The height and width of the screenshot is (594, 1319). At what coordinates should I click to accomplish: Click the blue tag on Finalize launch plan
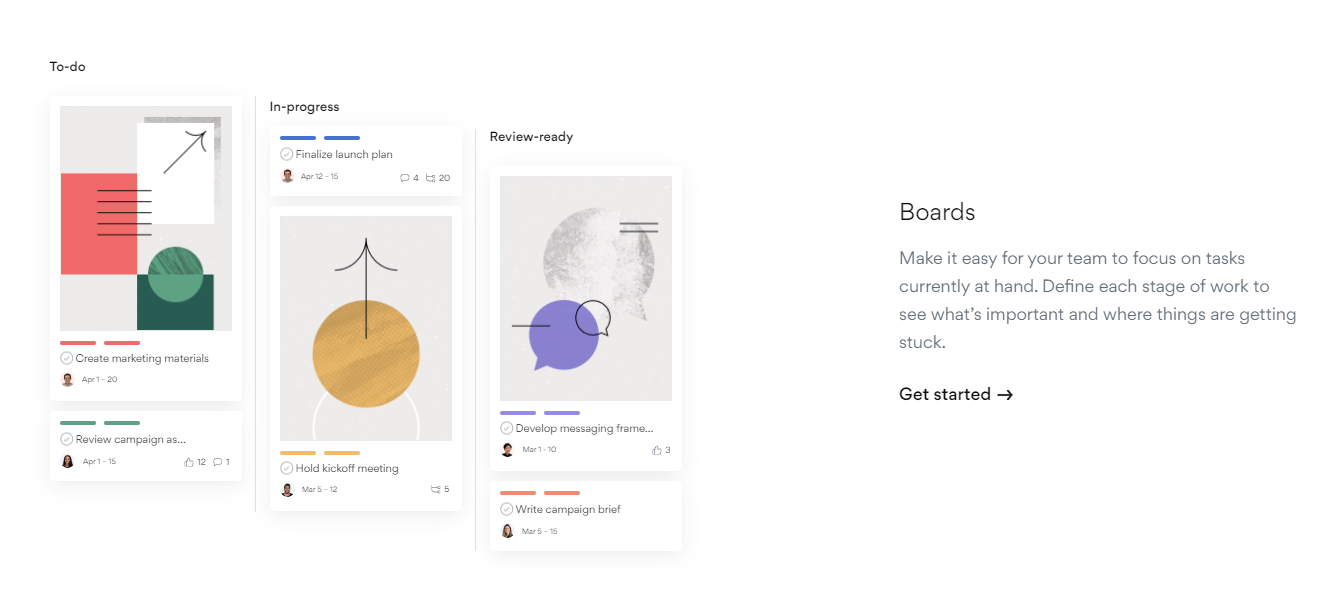click(298, 138)
